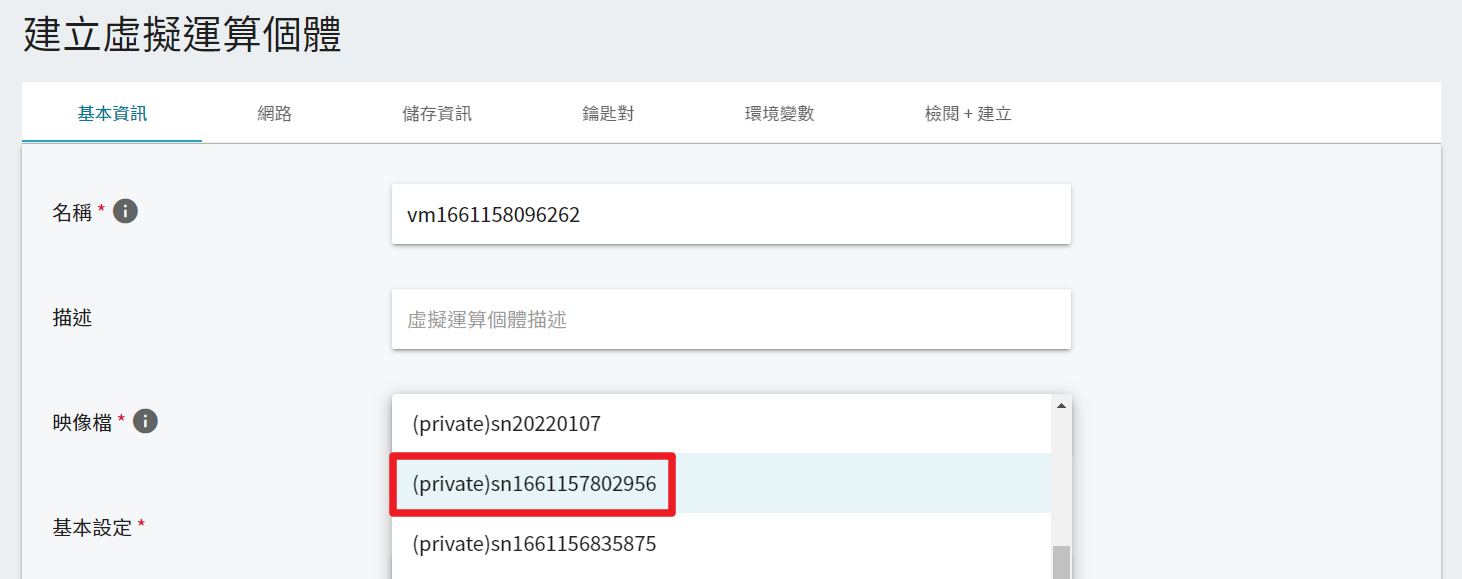Viewport: 1462px width, 579px height.
Task: Focus the 名稱 field containing vm1661158096262
Action: click(x=731, y=214)
